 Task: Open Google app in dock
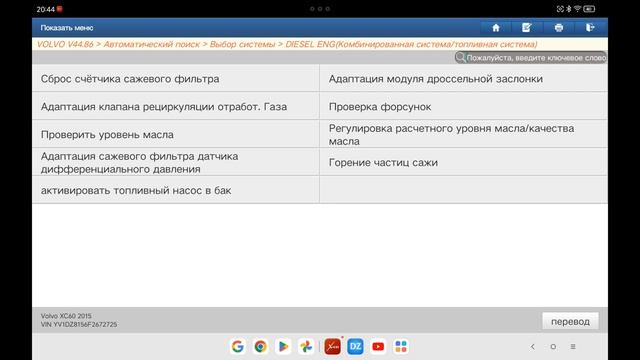tap(238, 347)
